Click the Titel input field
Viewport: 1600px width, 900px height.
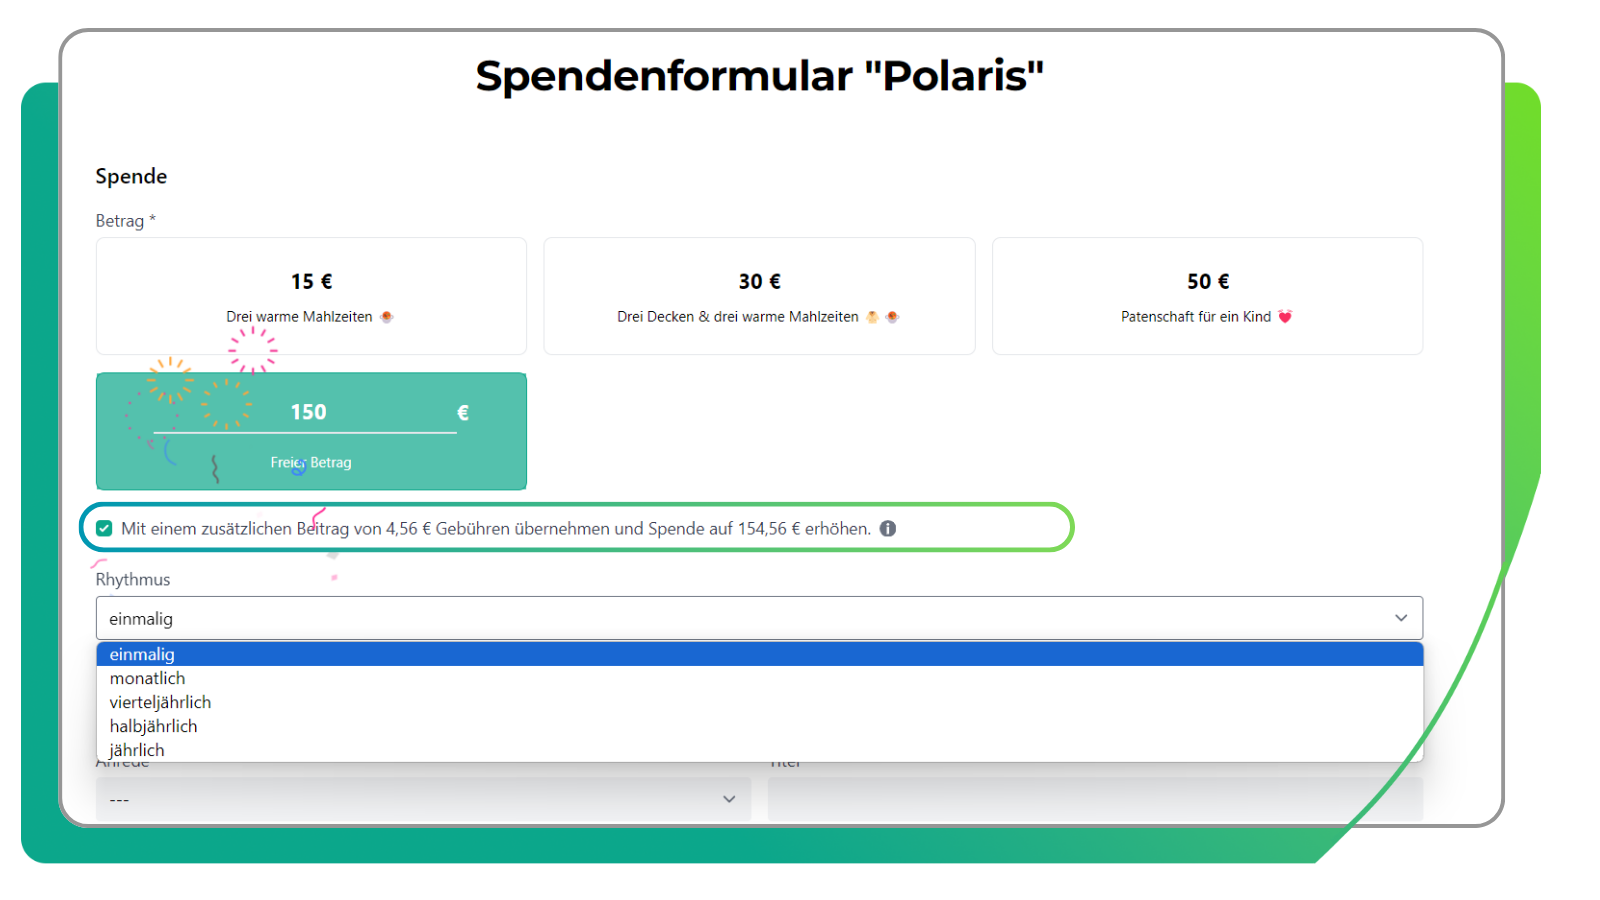[x=1095, y=800]
